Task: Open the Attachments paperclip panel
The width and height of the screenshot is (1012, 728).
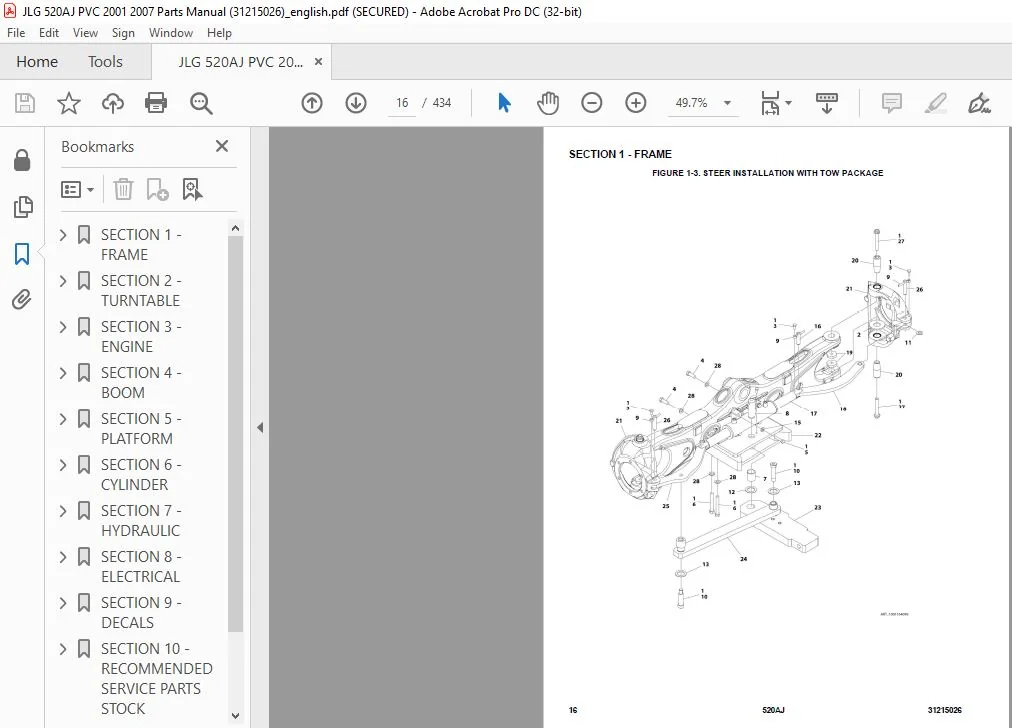Action: pyautogui.click(x=22, y=299)
